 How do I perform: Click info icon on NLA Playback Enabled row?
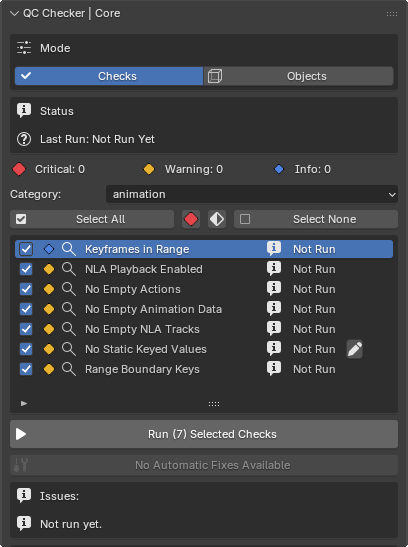(274, 268)
